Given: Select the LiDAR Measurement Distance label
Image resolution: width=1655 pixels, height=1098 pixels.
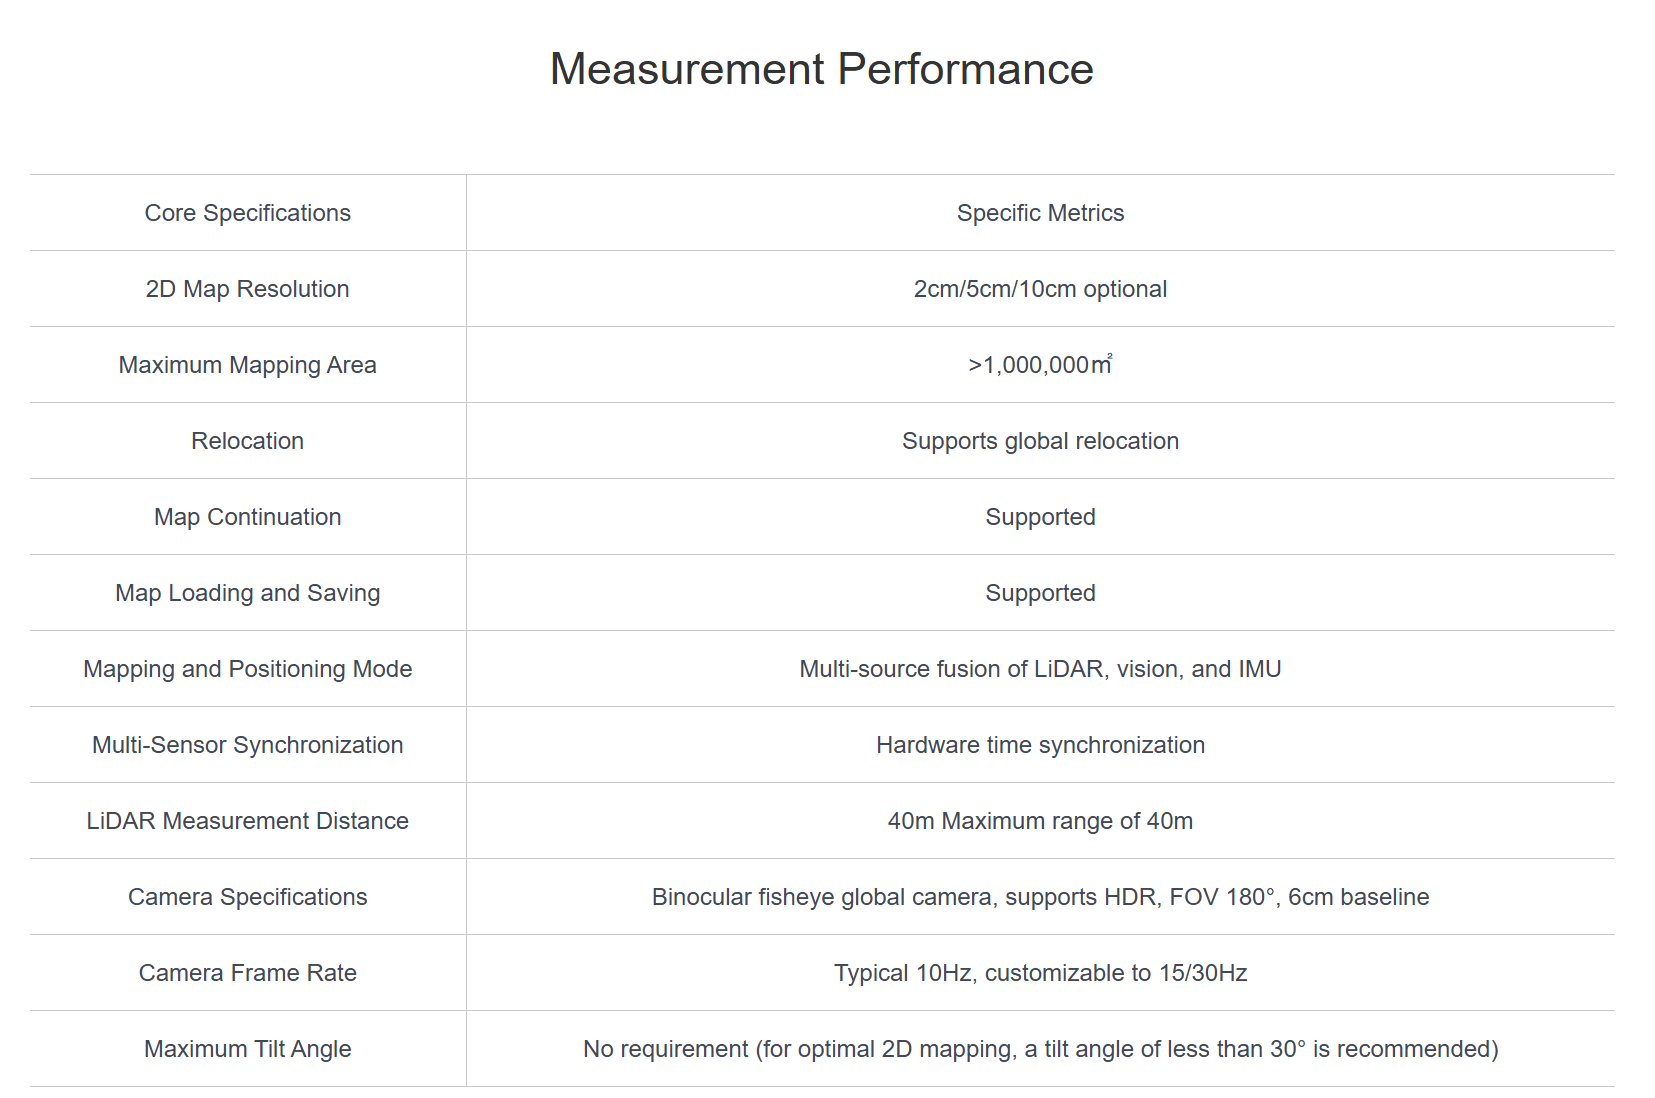Looking at the screenshot, I should [247, 821].
